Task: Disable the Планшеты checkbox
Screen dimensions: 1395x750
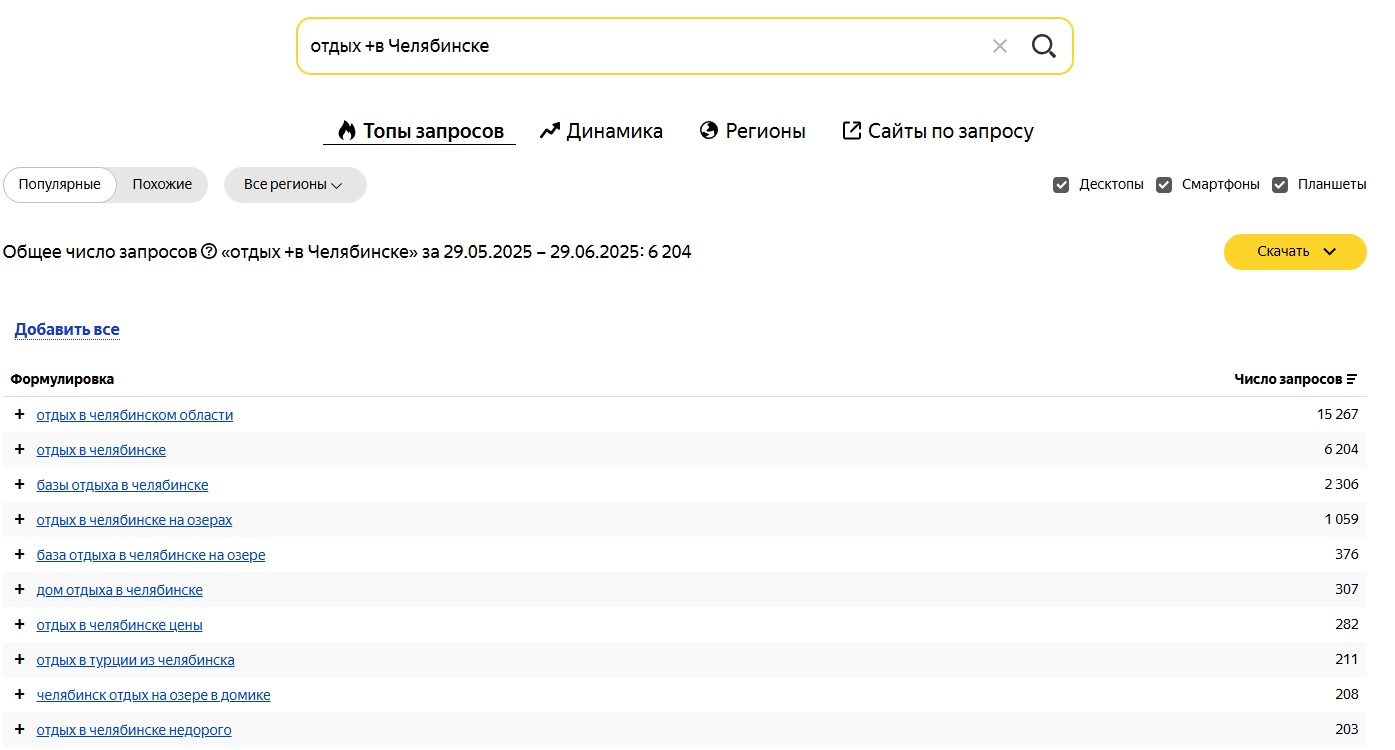Action: pos(1280,185)
